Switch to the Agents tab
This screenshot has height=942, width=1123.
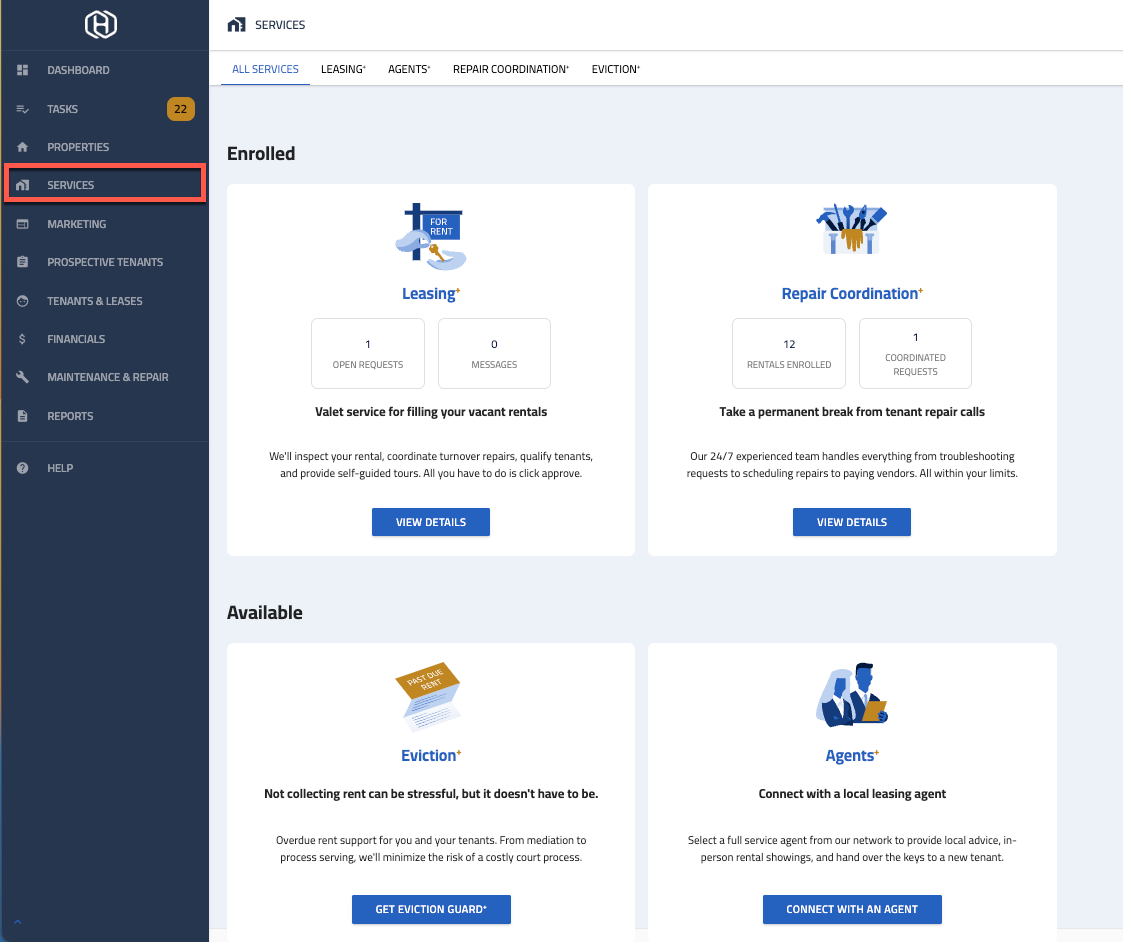click(x=409, y=69)
